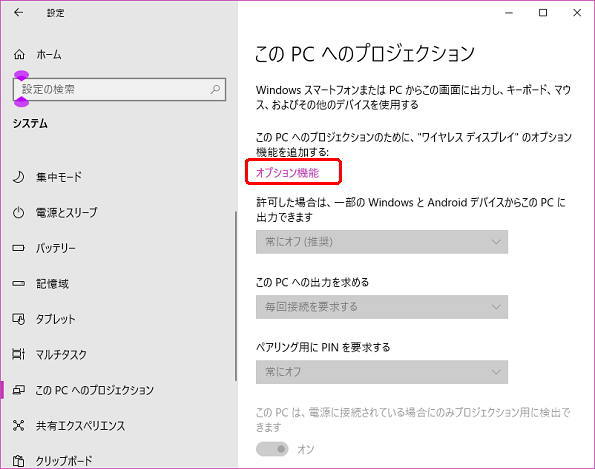Click the 設定の検索 search field
This screenshot has height=469, width=595.
click(120, 90)
